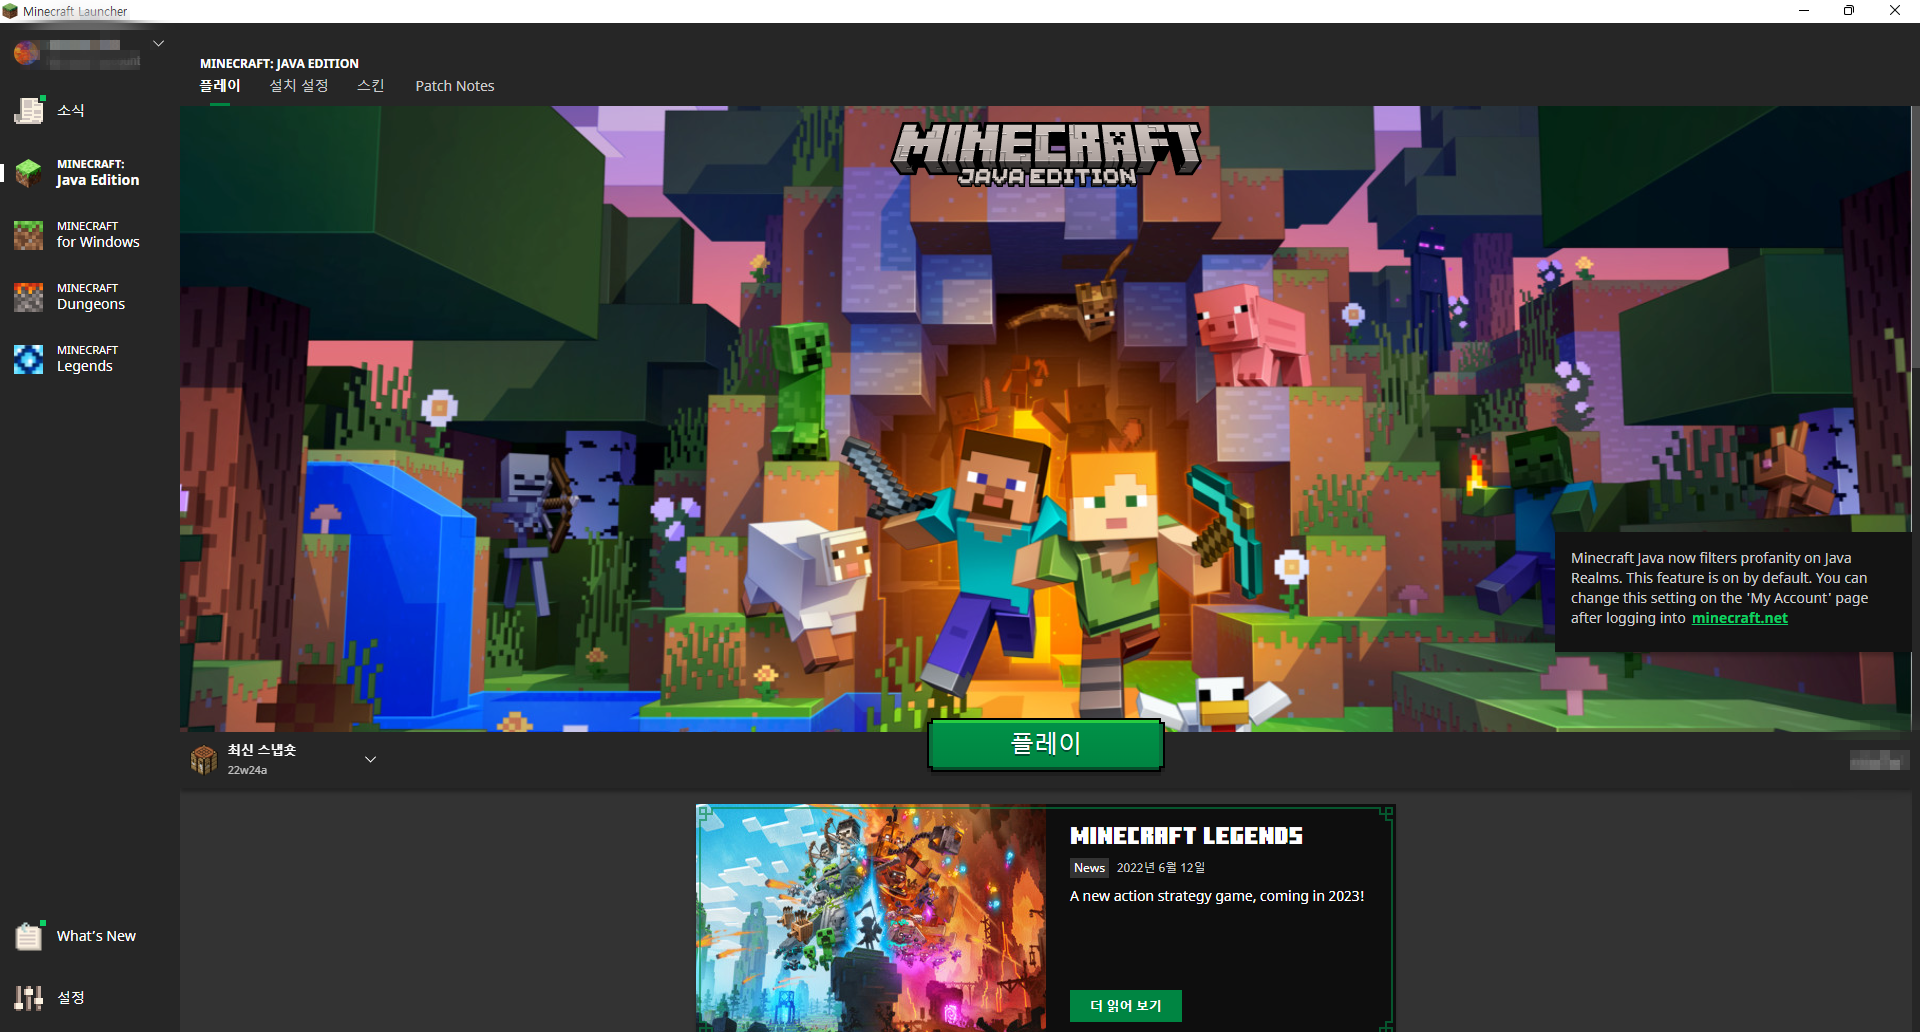Open 설정 settings sliders icon
This screenshot has height=1032, width=1920.
29,997
